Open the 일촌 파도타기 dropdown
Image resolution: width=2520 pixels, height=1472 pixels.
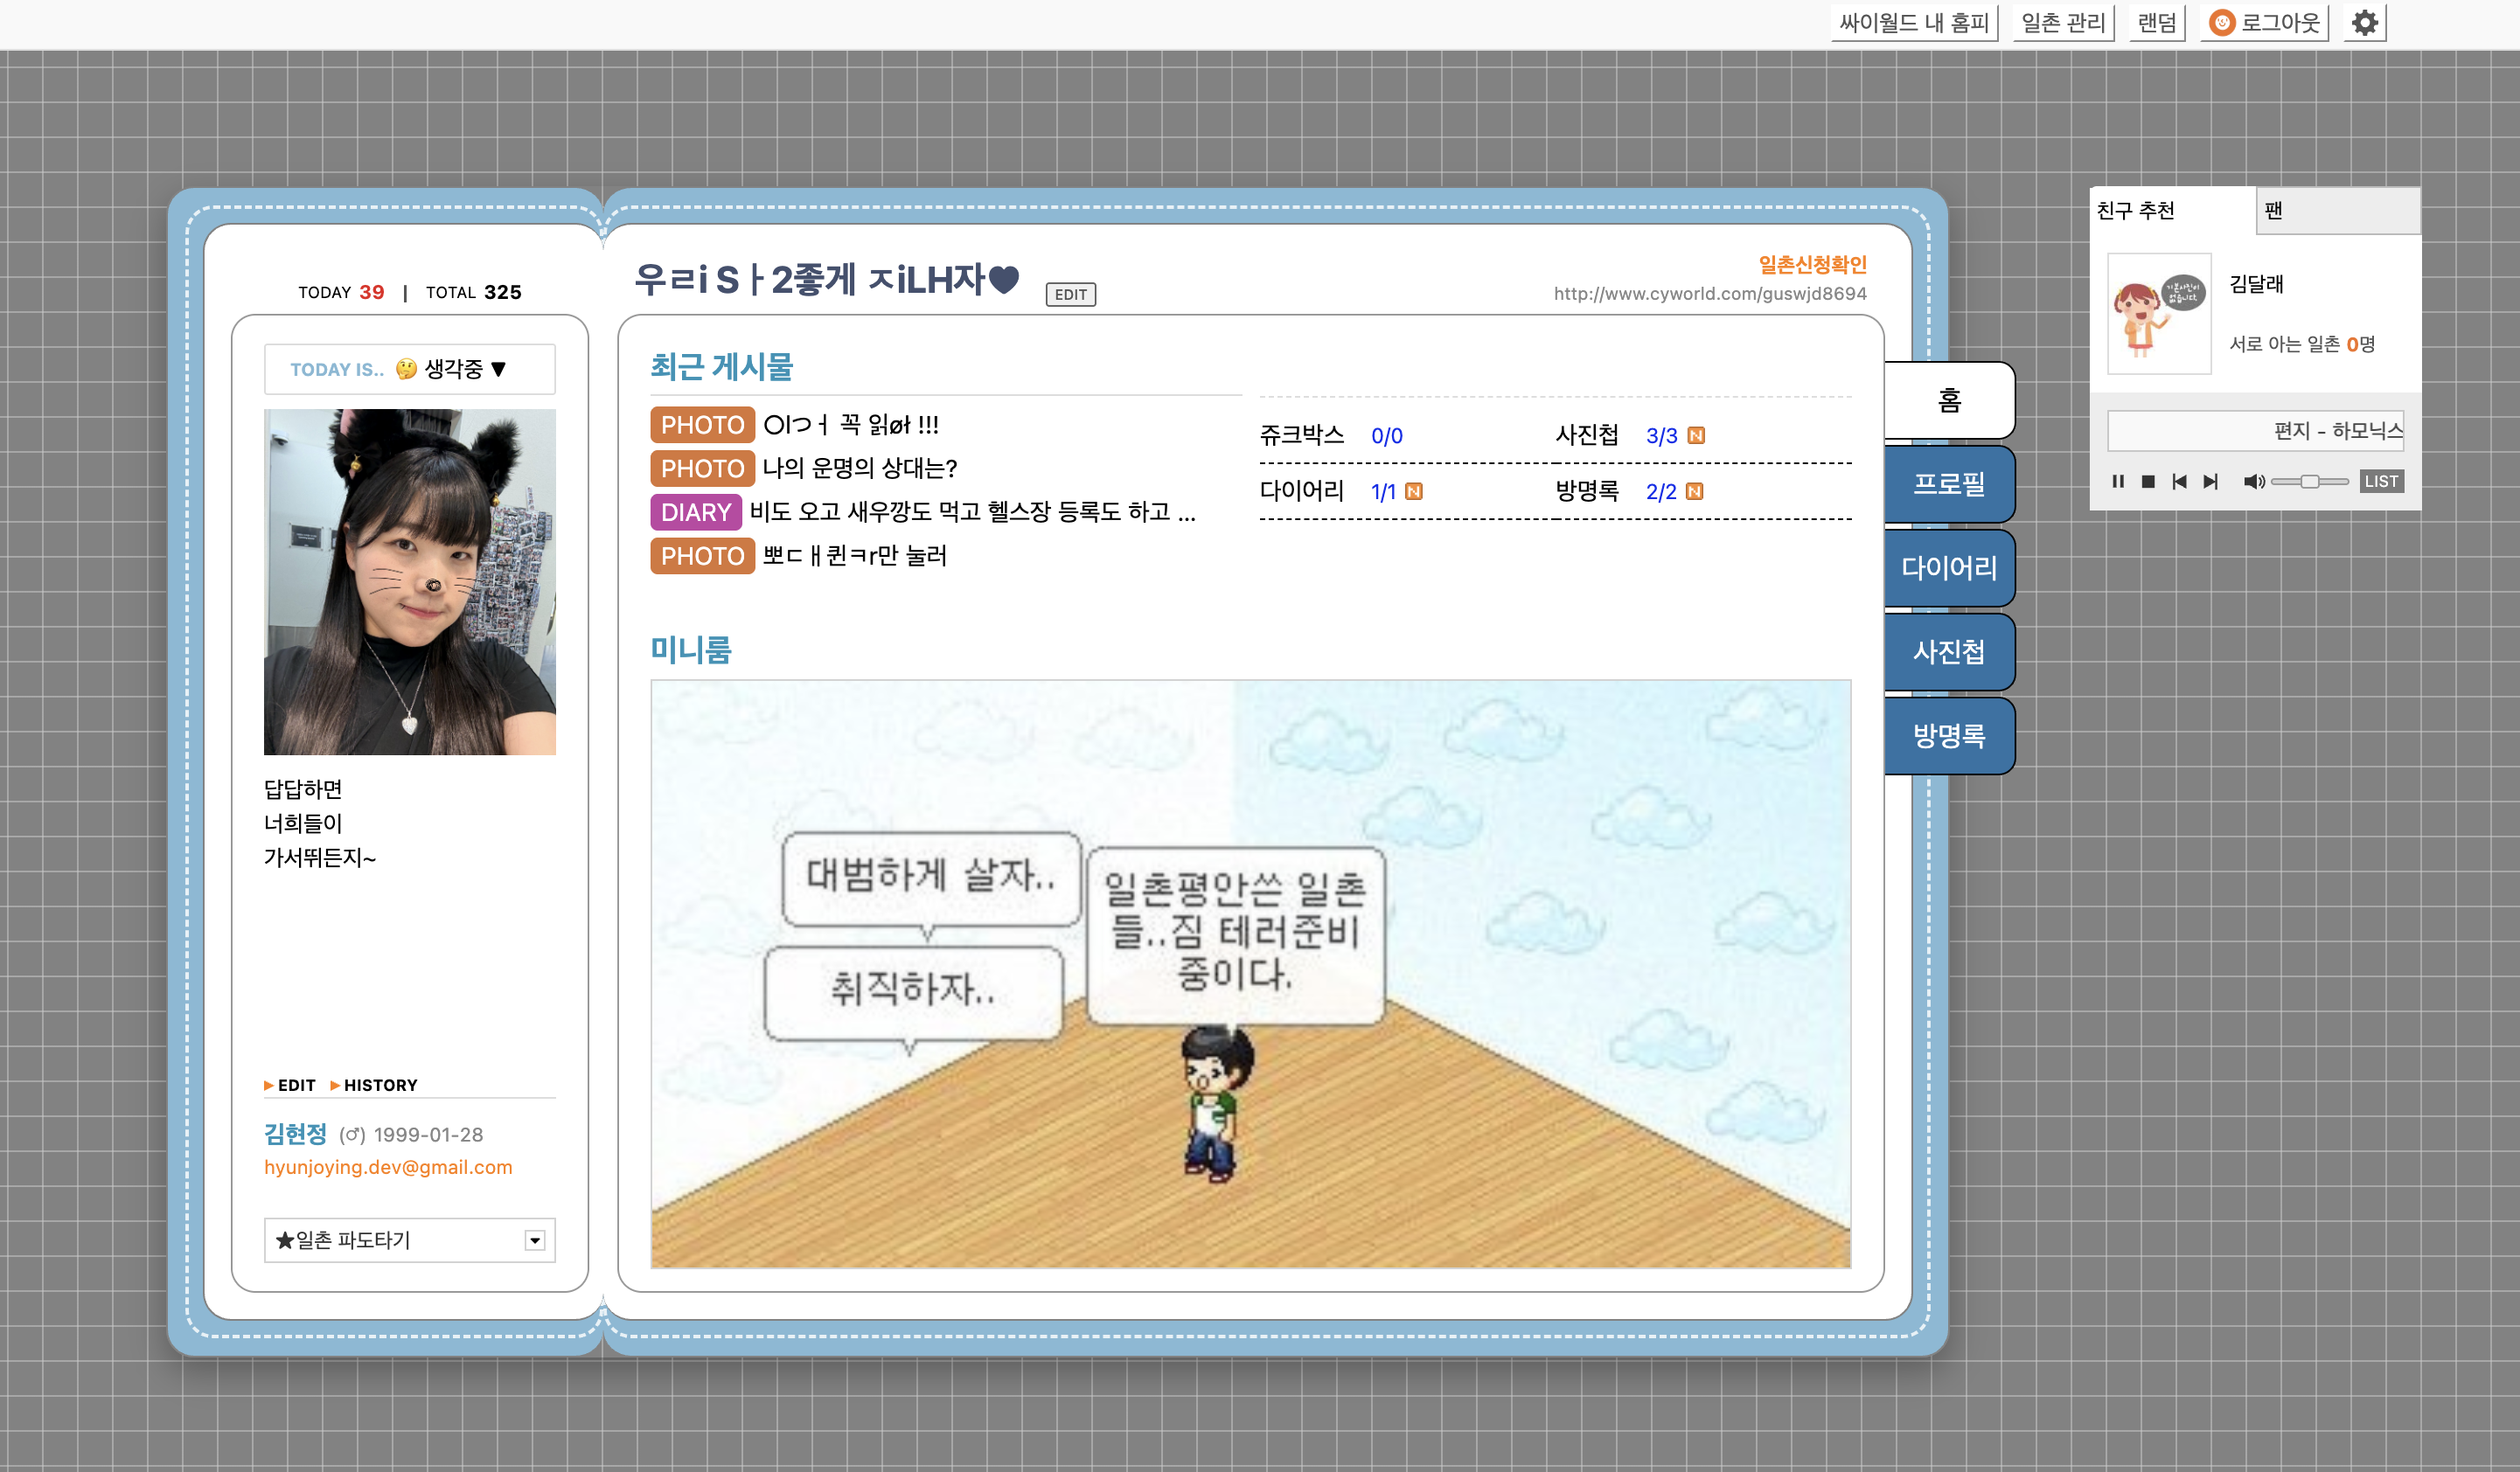coord(535,1240)
